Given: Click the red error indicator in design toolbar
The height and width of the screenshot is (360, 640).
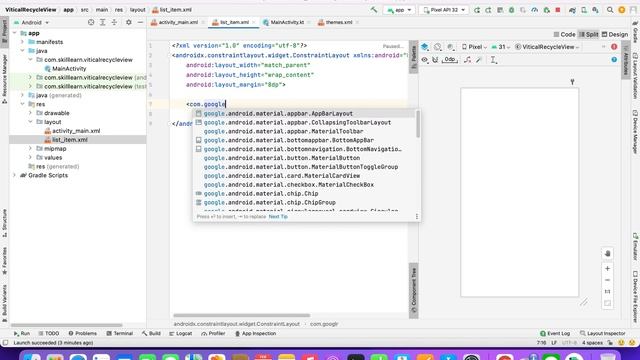Looking at the screenshot, I should (x=614, y=47).
